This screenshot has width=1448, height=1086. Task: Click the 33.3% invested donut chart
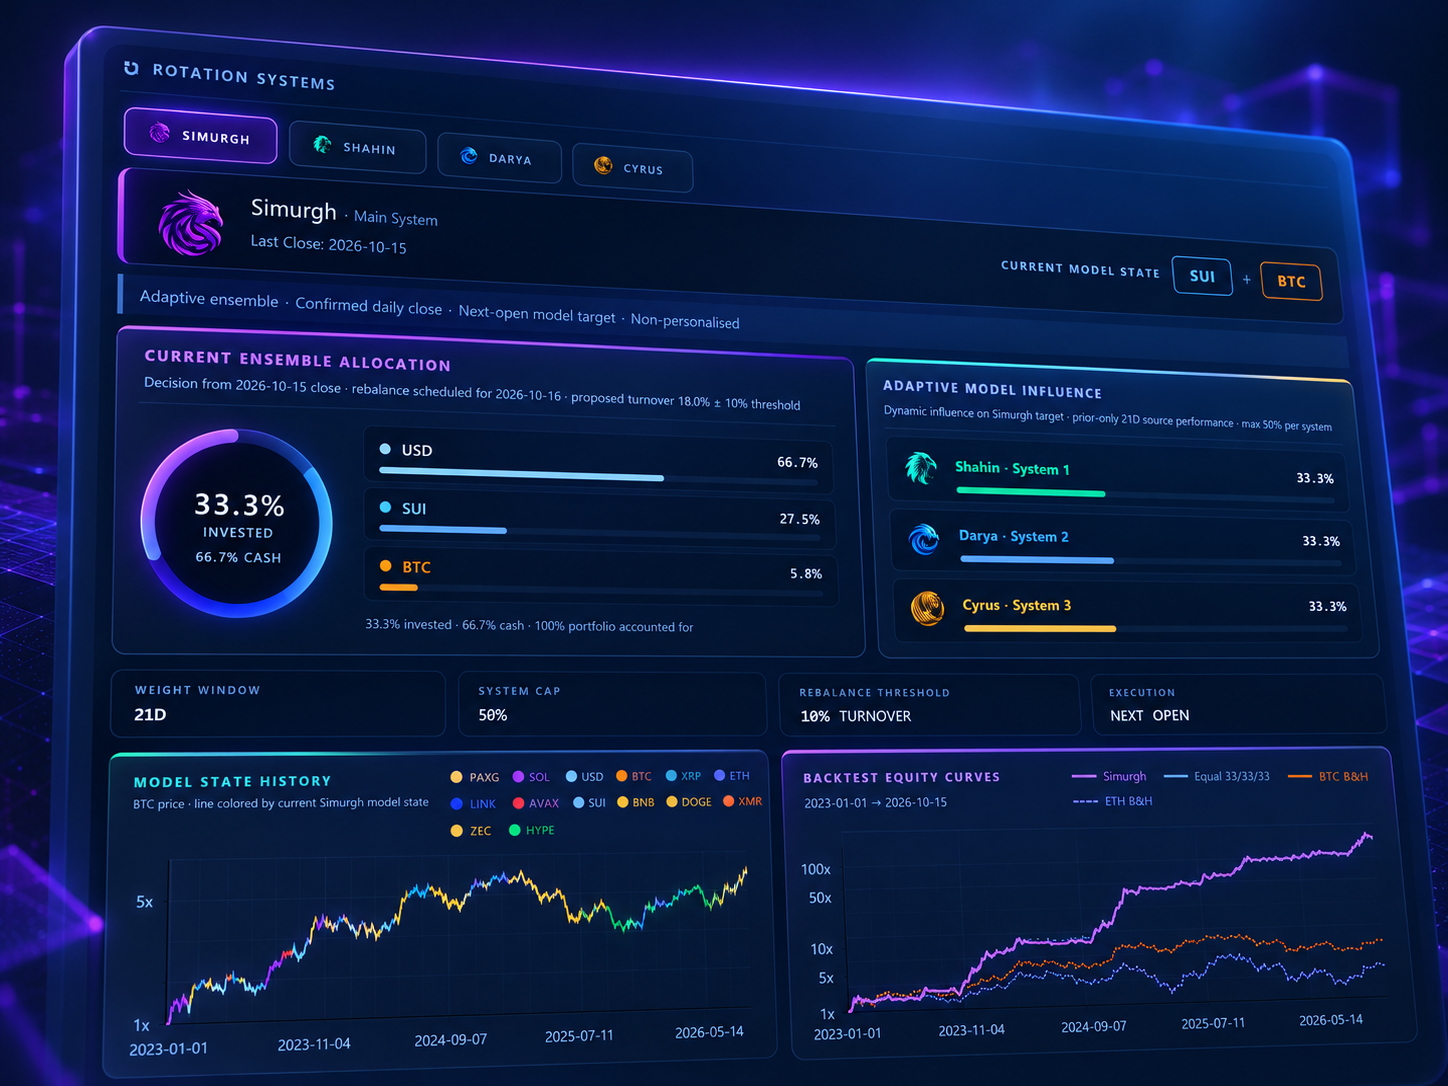[x=237, y=523]
